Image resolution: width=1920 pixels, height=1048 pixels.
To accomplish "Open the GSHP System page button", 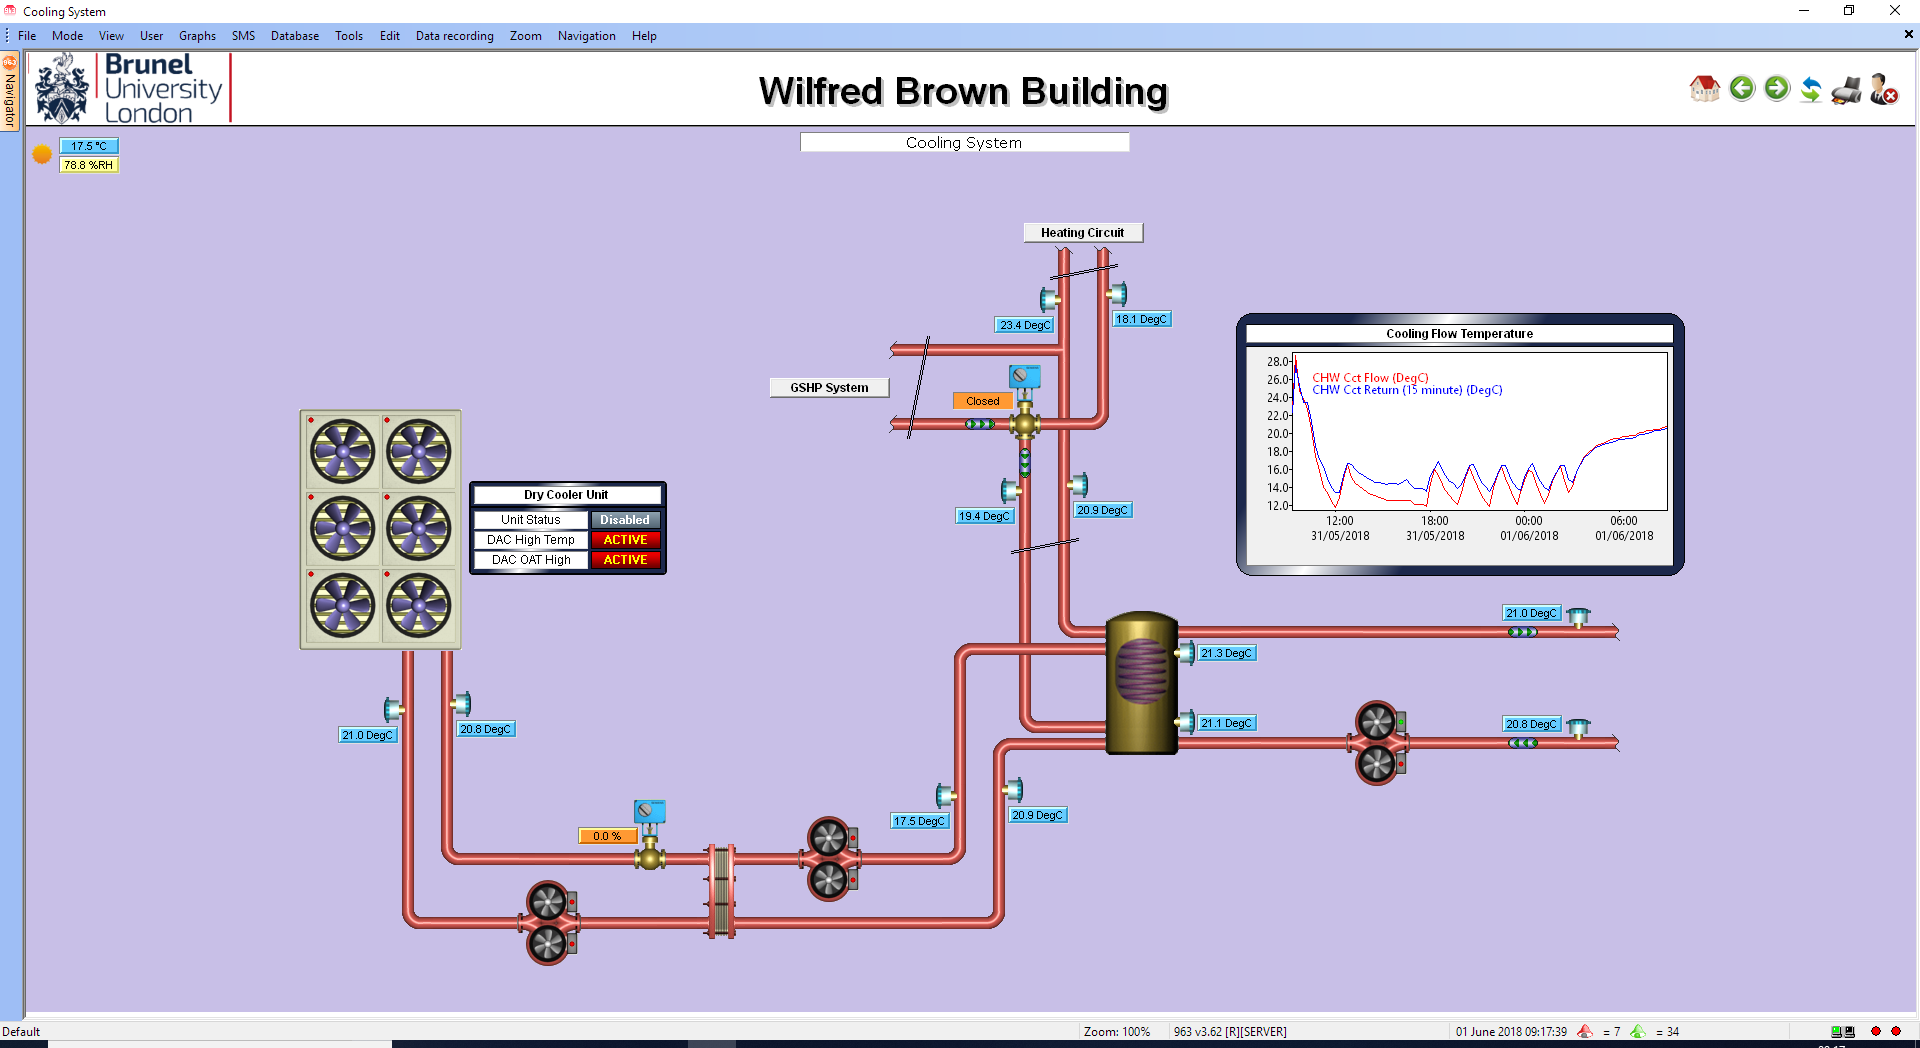I will [x=829, y=388].
